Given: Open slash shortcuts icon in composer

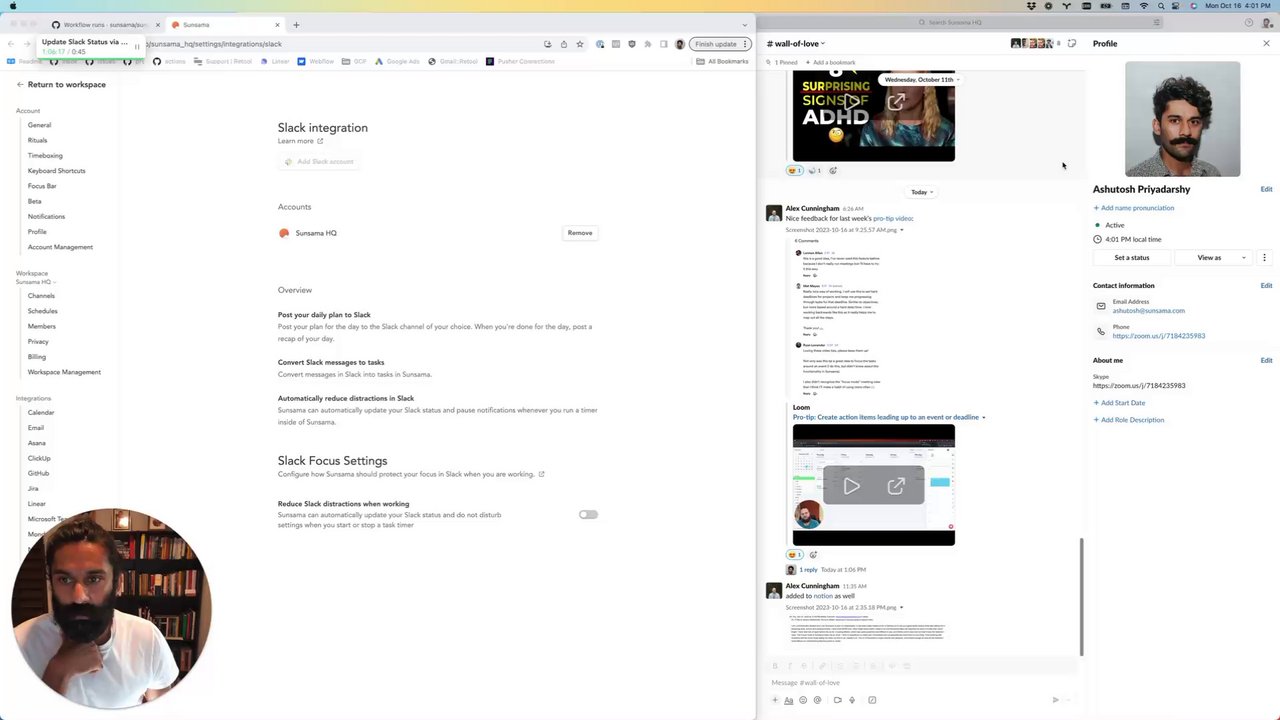Looking at the screenshot, I should tap(872, 700).
